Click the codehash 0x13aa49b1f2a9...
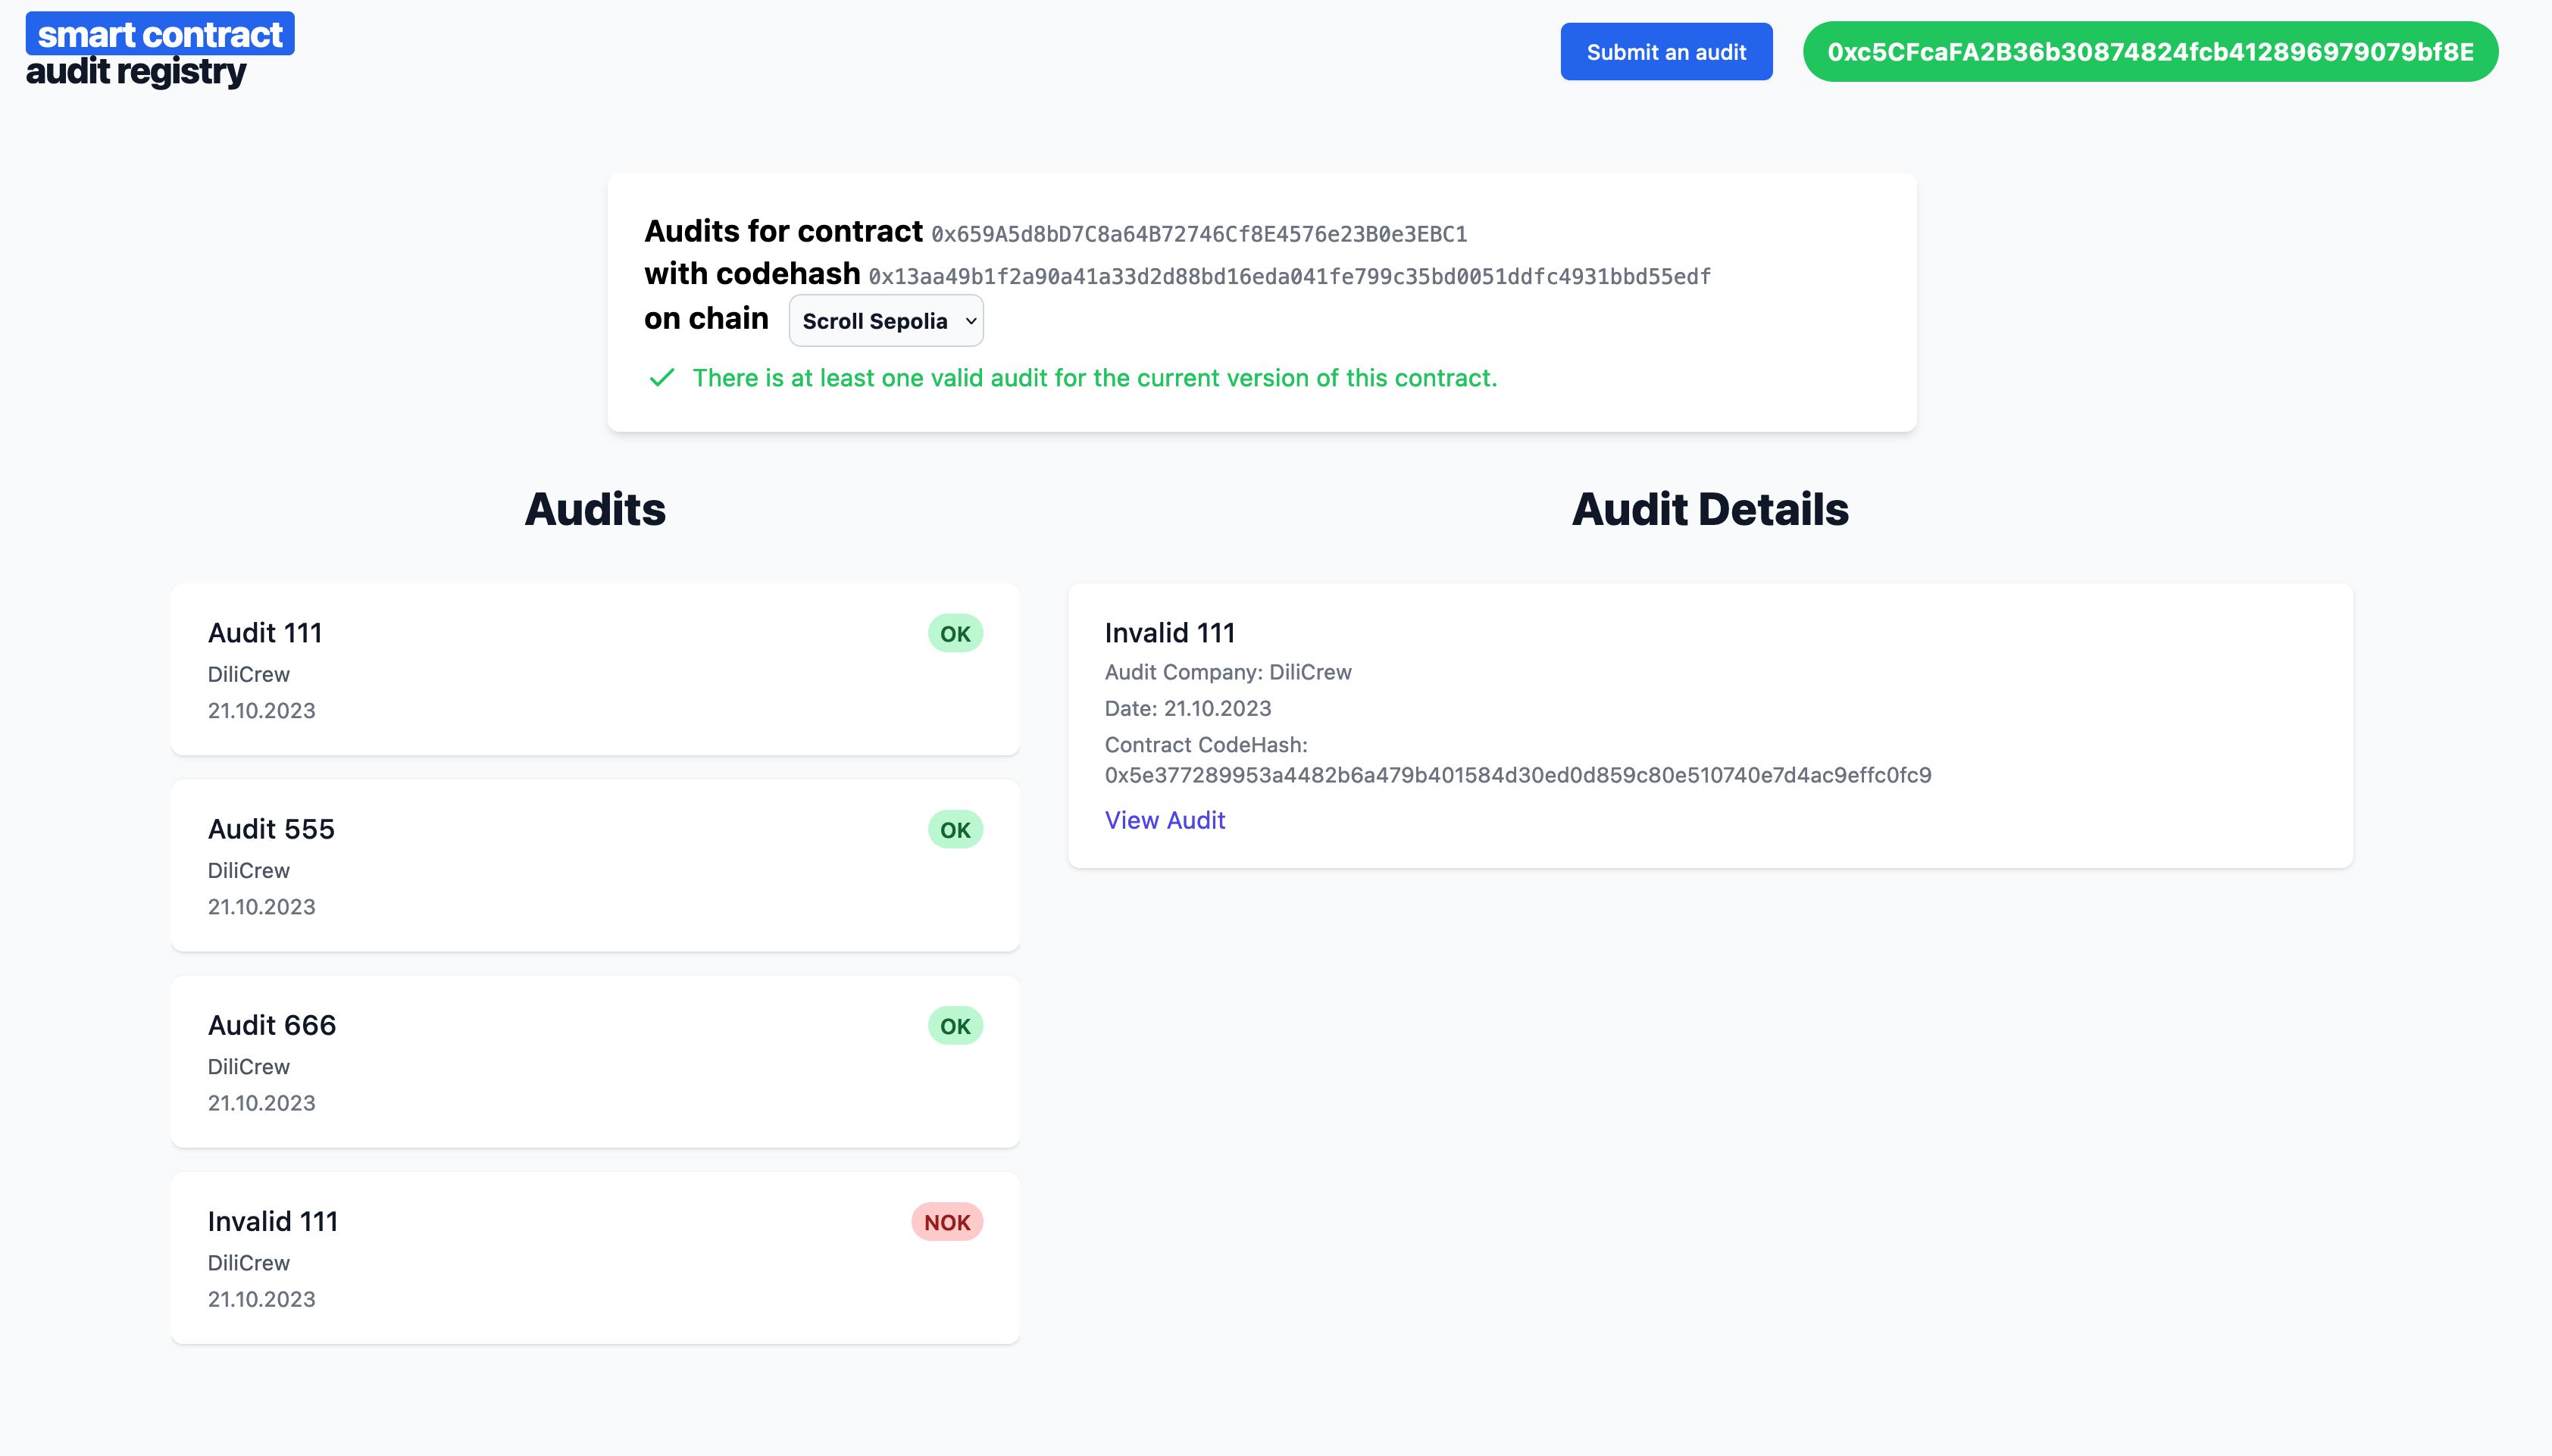This screenshot has height=1456, width=2552. (1290, 277)
